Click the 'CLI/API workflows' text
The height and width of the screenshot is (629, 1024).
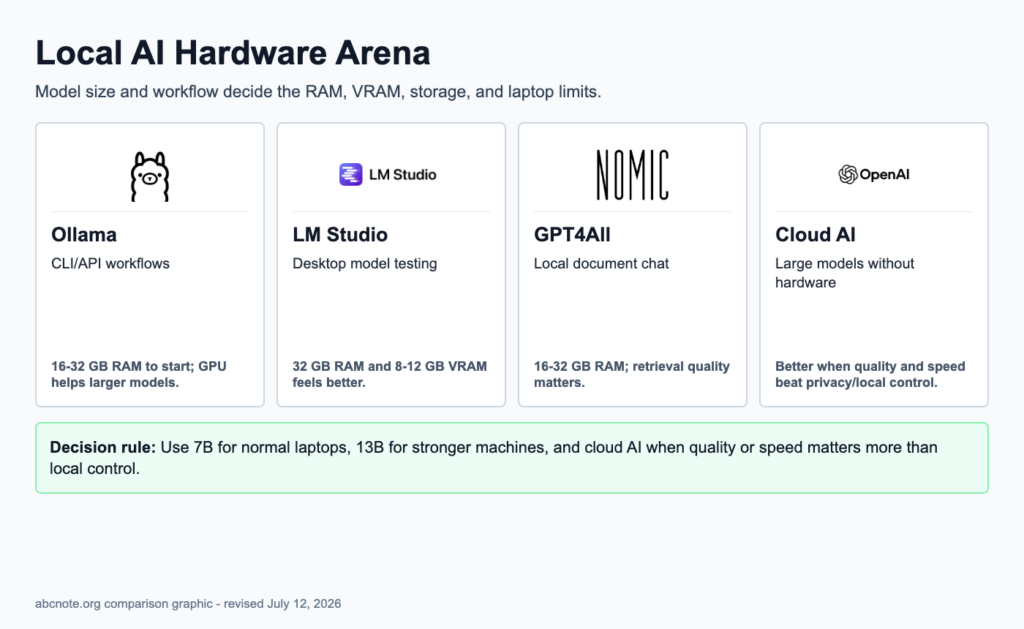(110, 263)
